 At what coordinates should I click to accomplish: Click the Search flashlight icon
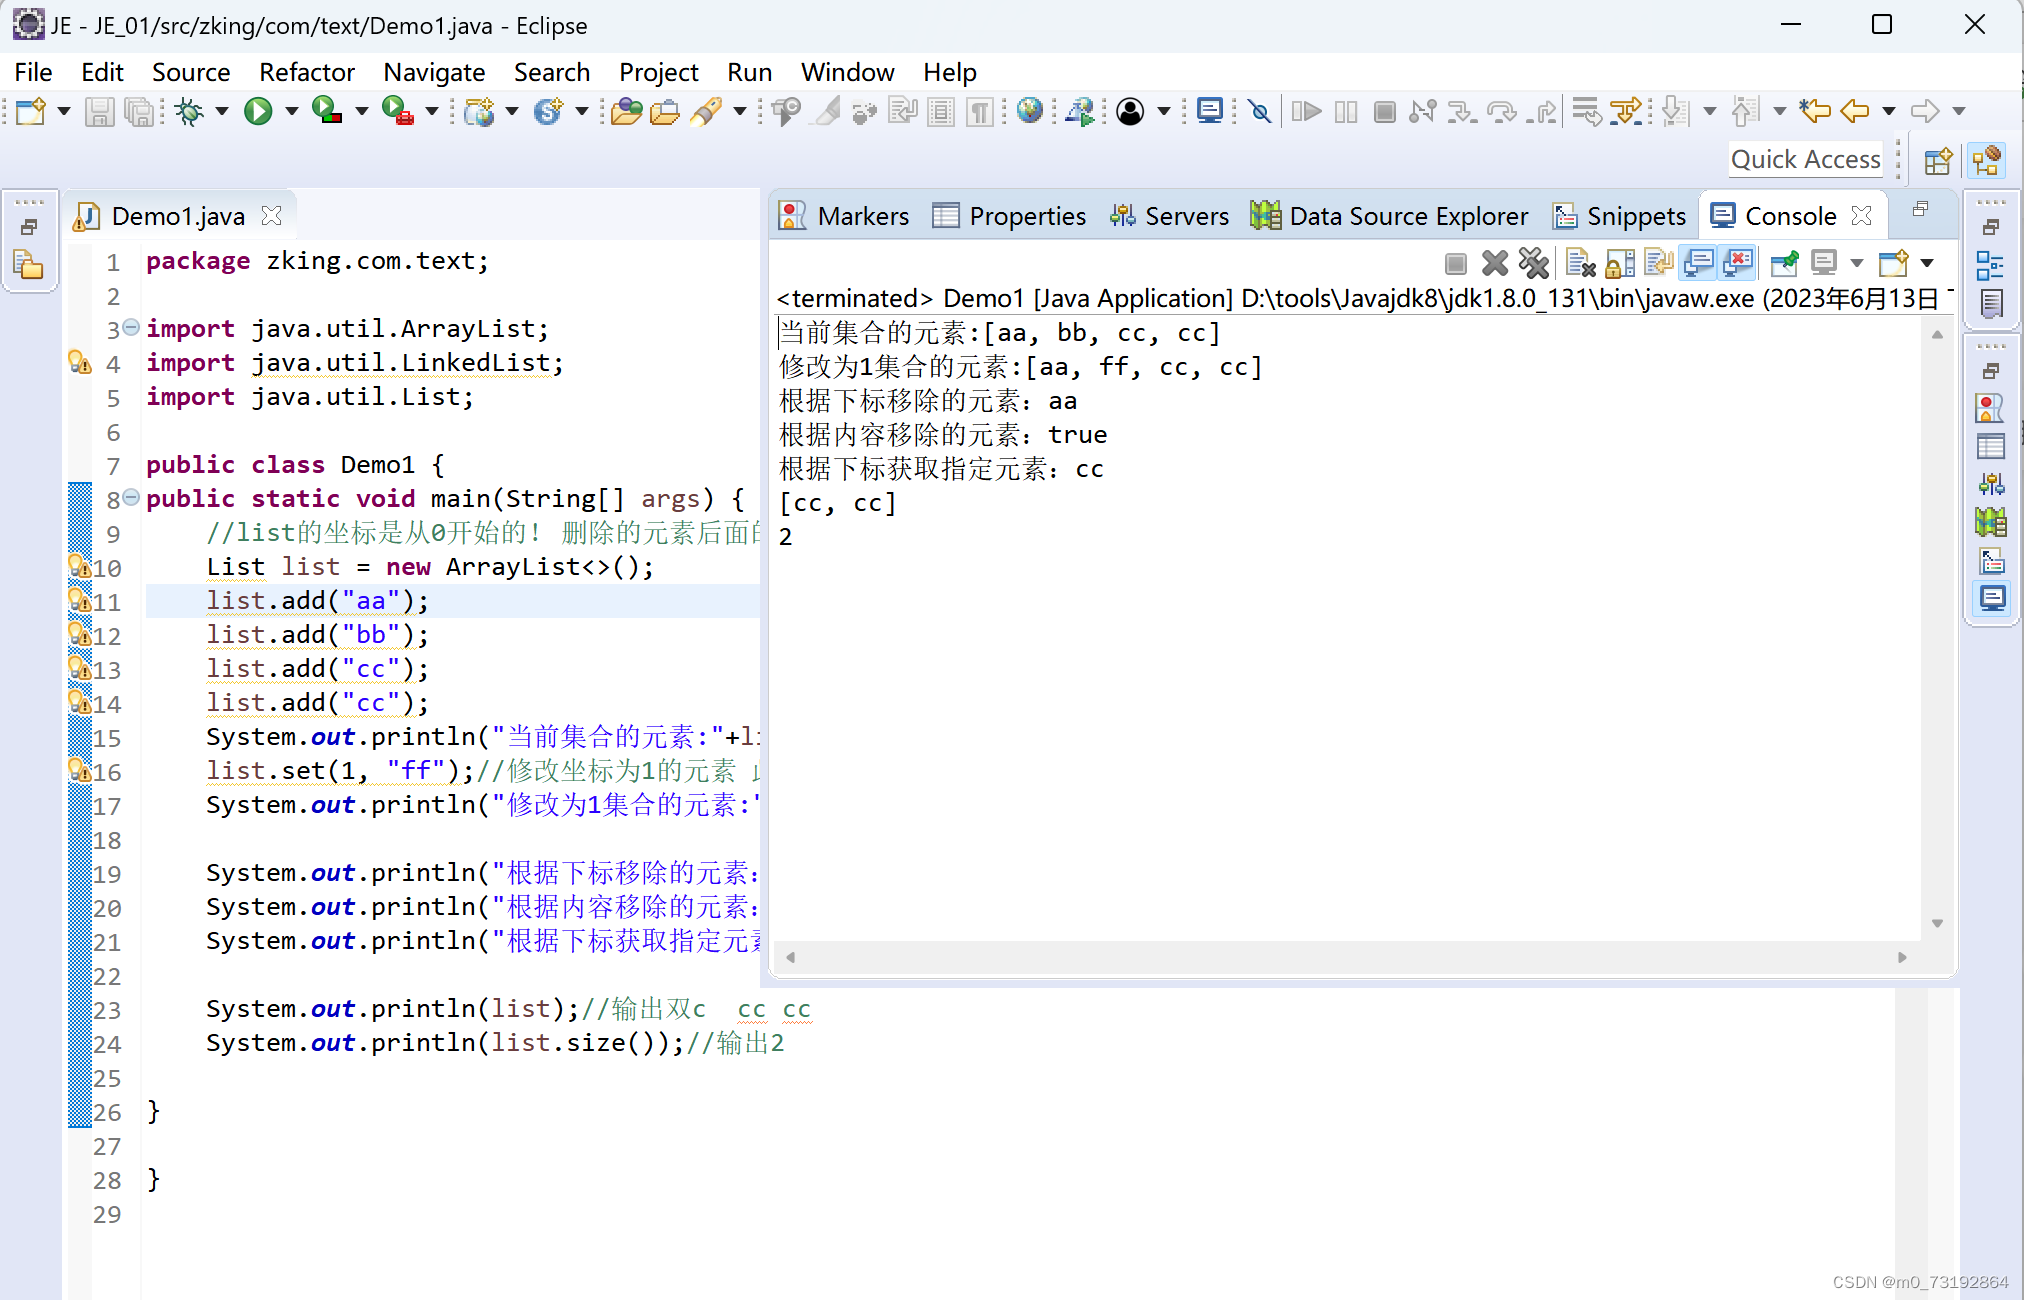pyautogui.click(x=706, y=111)
